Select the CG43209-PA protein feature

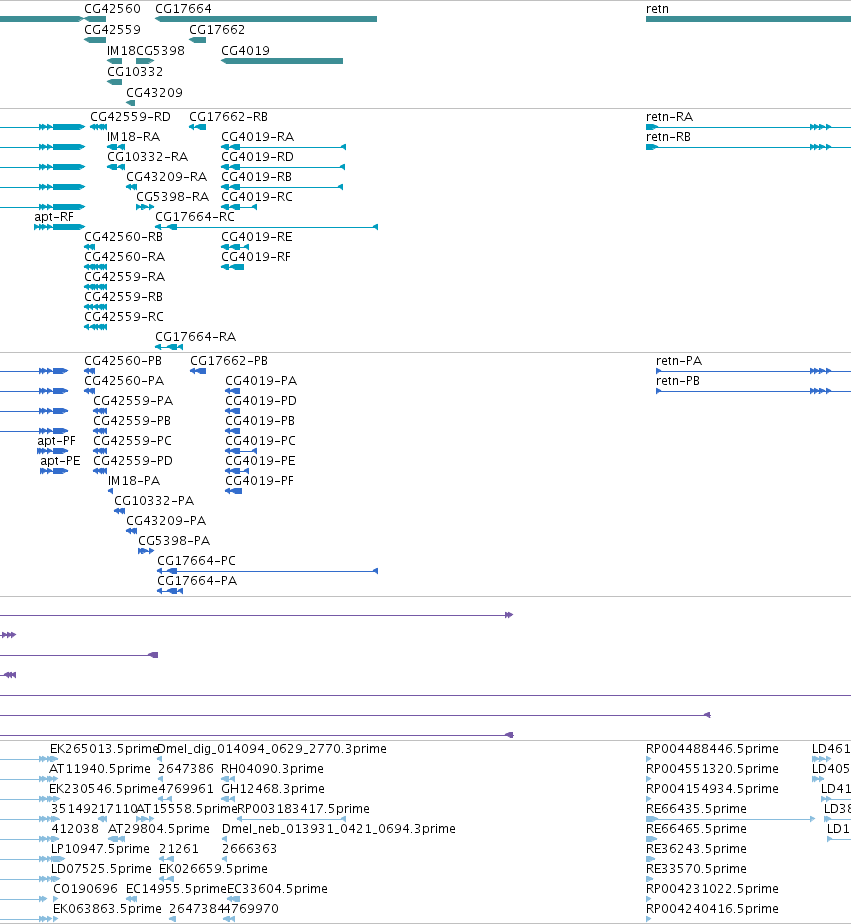click(x=131, y=531)
